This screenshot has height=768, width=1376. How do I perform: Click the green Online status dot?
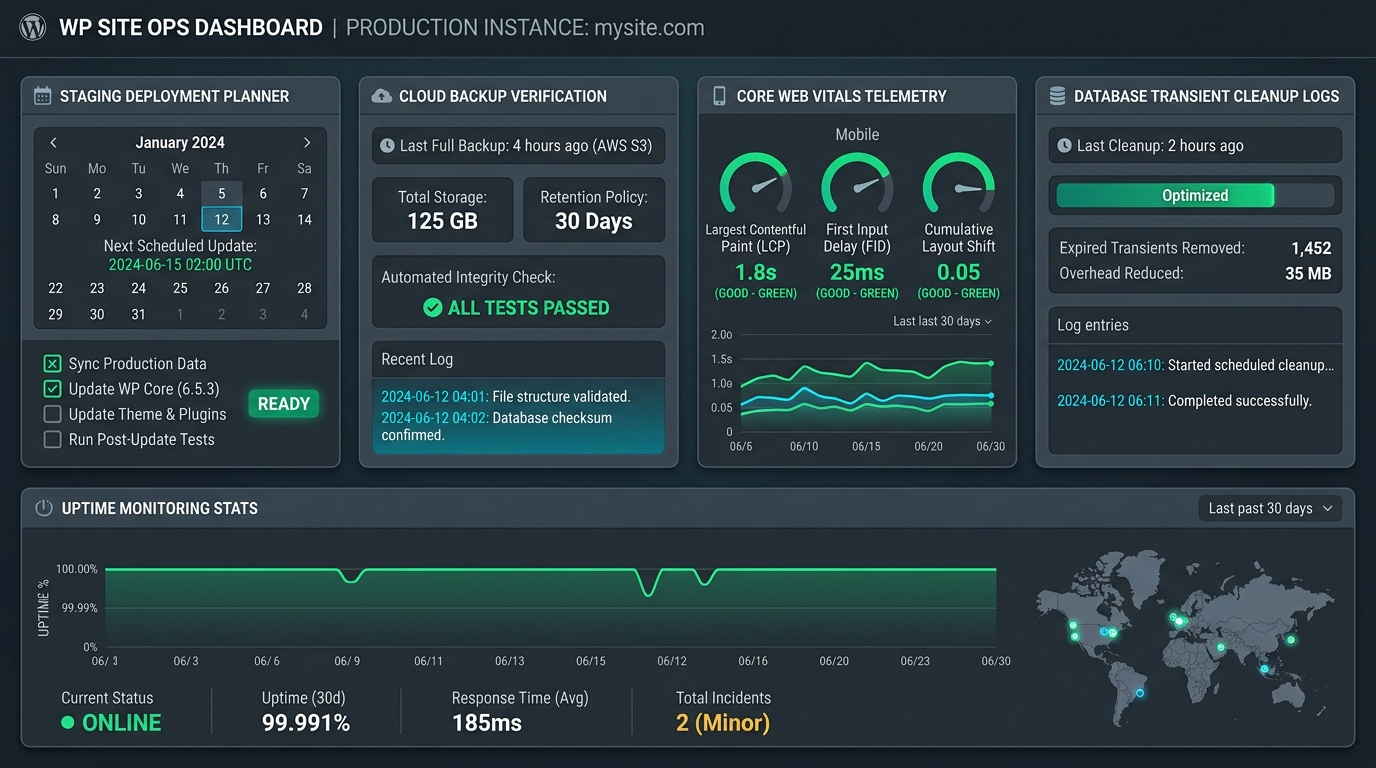coord(68,722)
